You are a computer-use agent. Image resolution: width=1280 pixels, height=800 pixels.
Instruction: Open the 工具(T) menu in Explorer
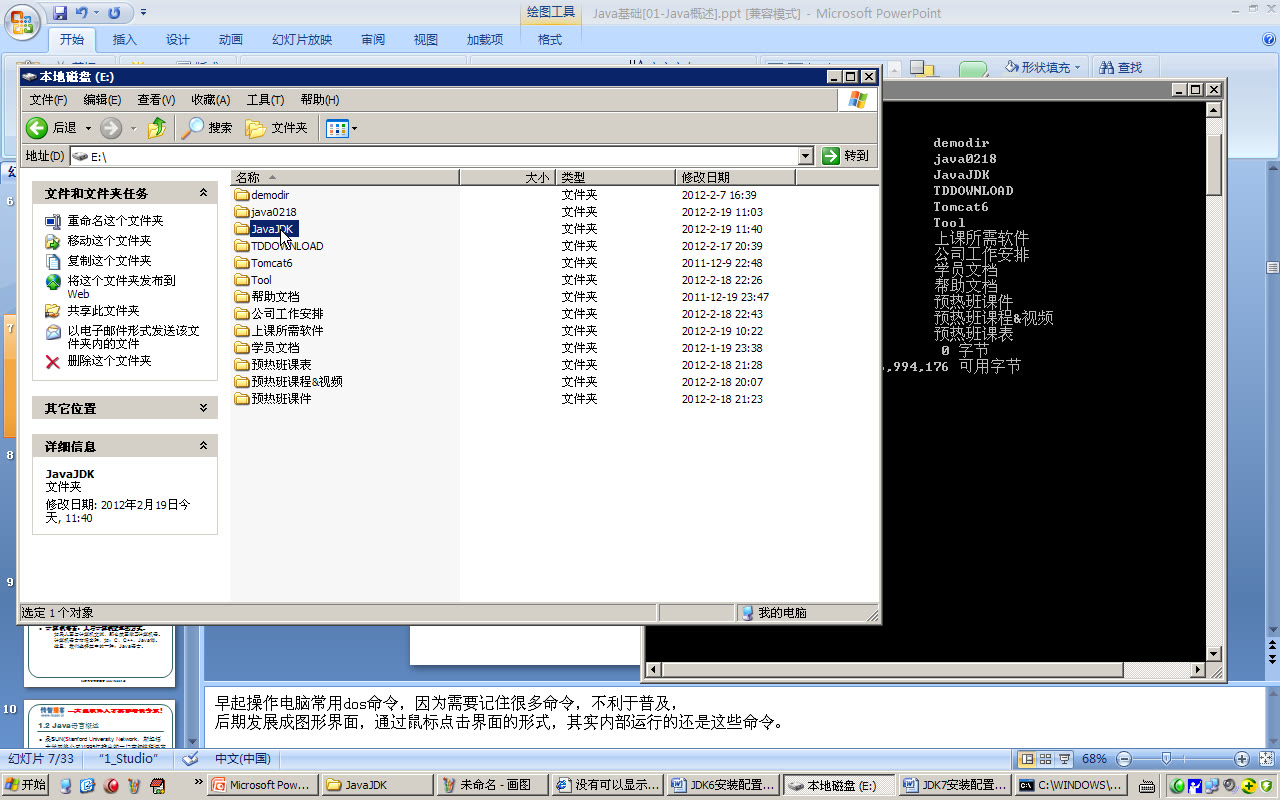coord(265,100)
